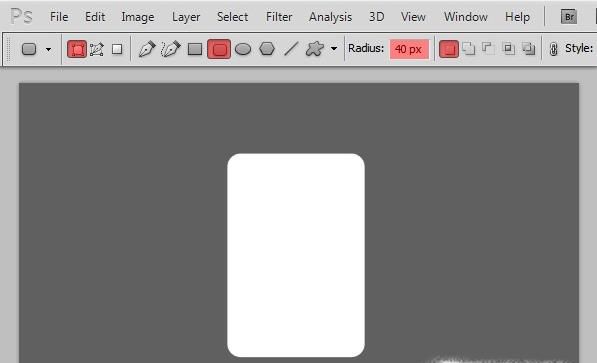The height and width of the screenshot is (363, 597).
Task: Choose Exclude overlapping shape areas option
Action: coord(528,49)
